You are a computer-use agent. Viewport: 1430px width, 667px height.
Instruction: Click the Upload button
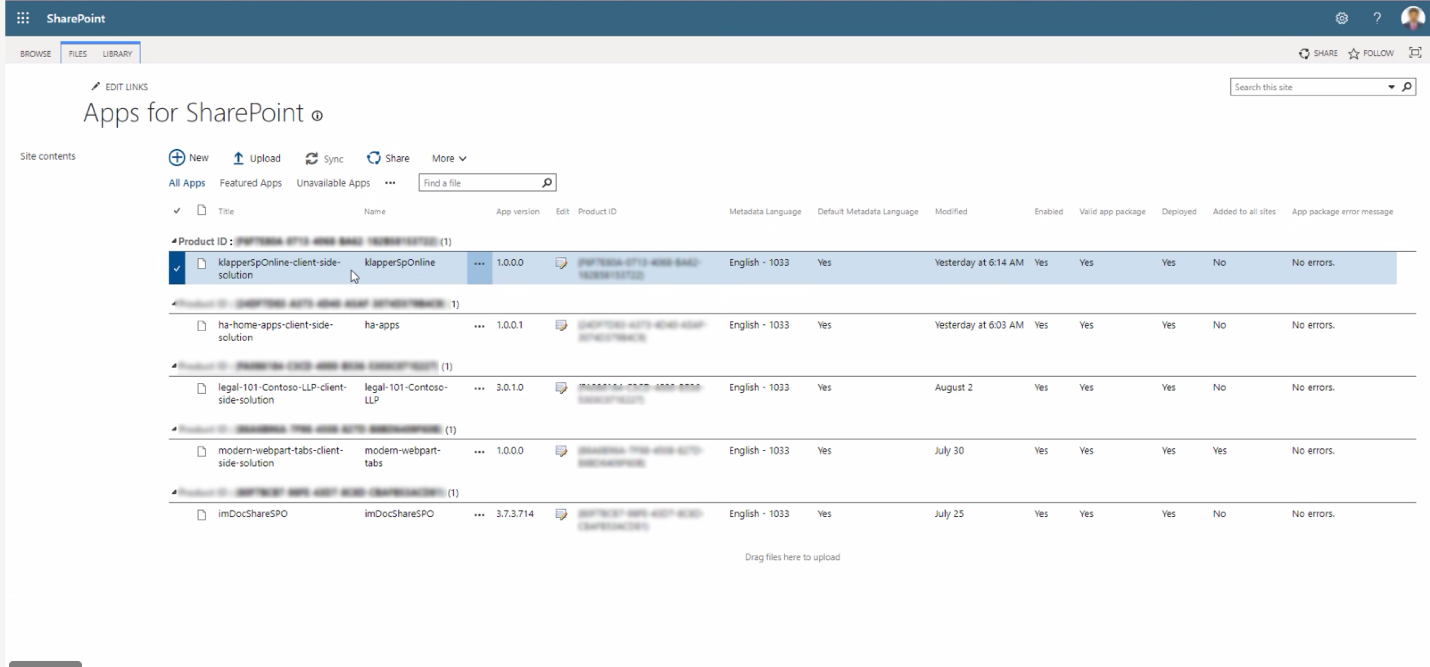pos(257,158)
